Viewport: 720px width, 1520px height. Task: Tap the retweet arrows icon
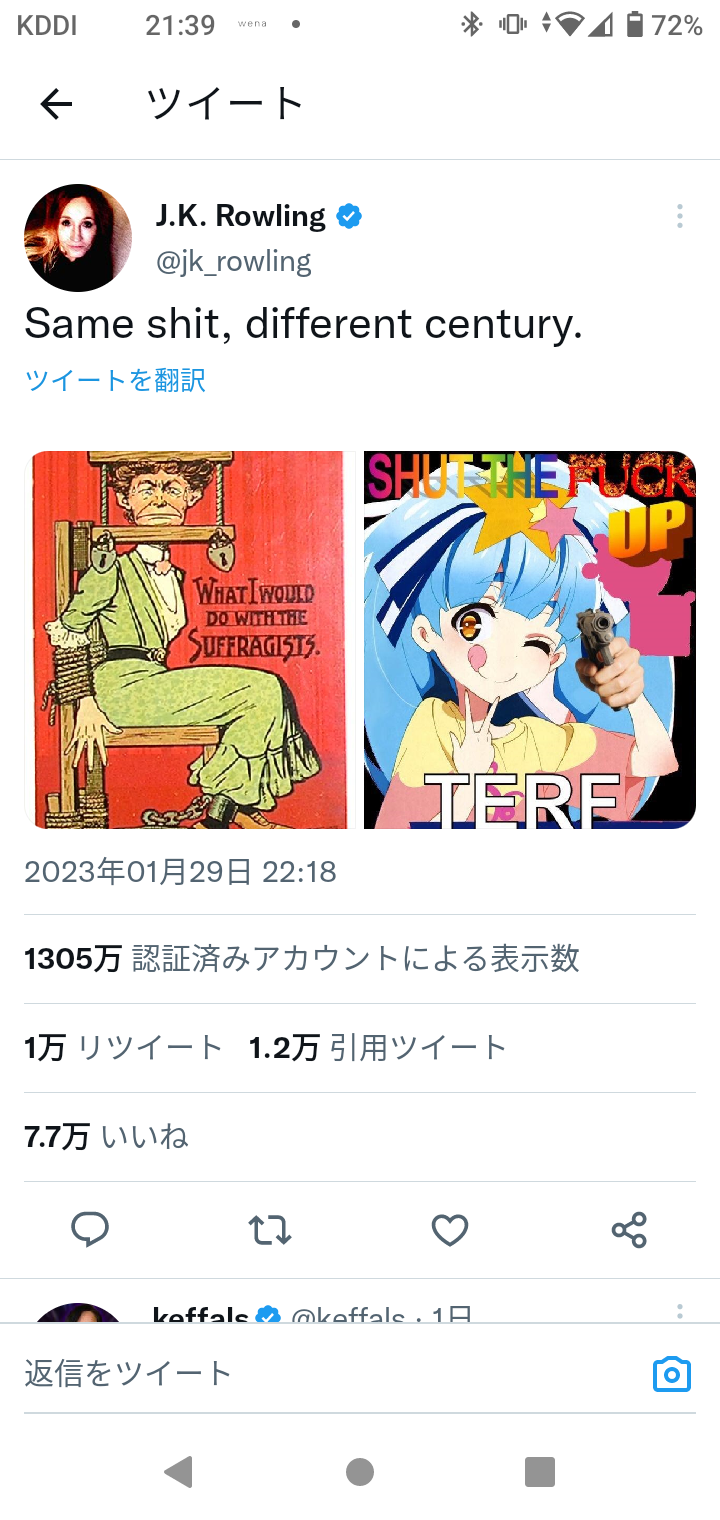tap(269, 1230)
